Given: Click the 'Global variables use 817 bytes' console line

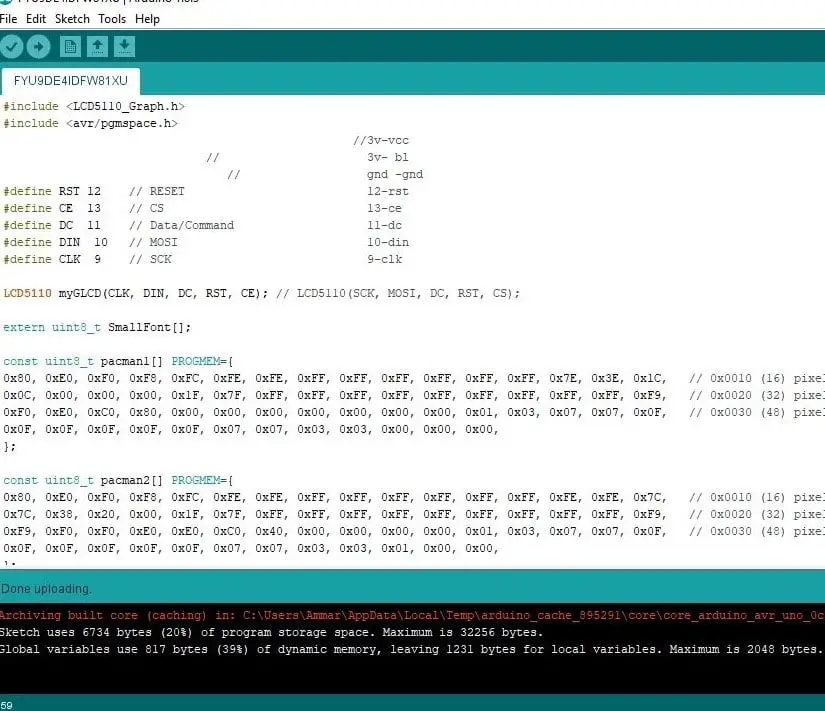Looking at the screenshot, I should coord(410,649).
